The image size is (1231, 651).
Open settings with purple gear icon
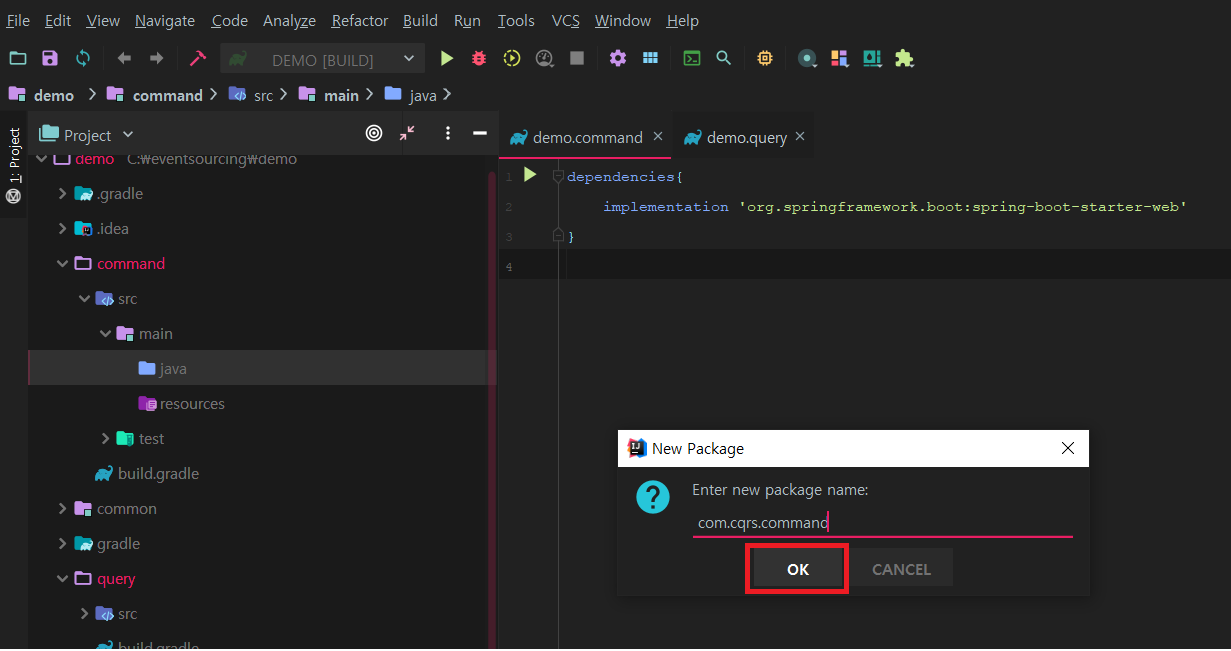[x=618, y=59]
